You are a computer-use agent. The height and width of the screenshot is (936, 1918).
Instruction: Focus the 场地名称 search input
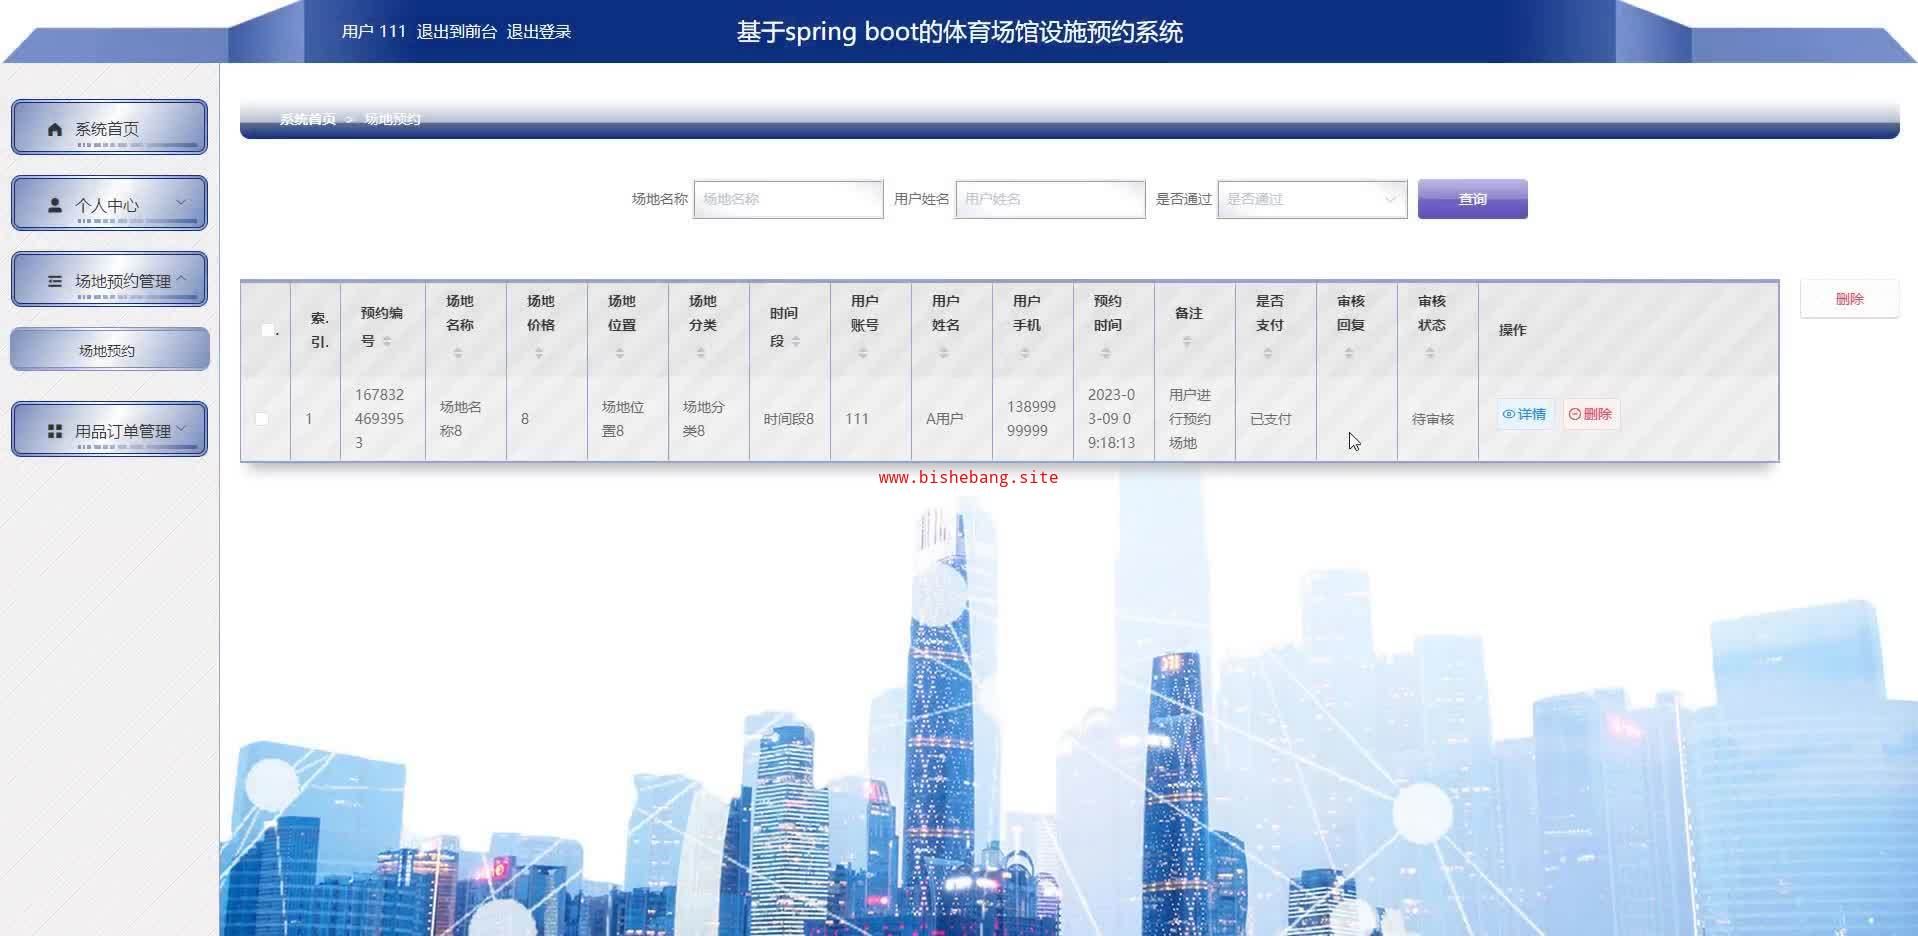click(788, 199)
